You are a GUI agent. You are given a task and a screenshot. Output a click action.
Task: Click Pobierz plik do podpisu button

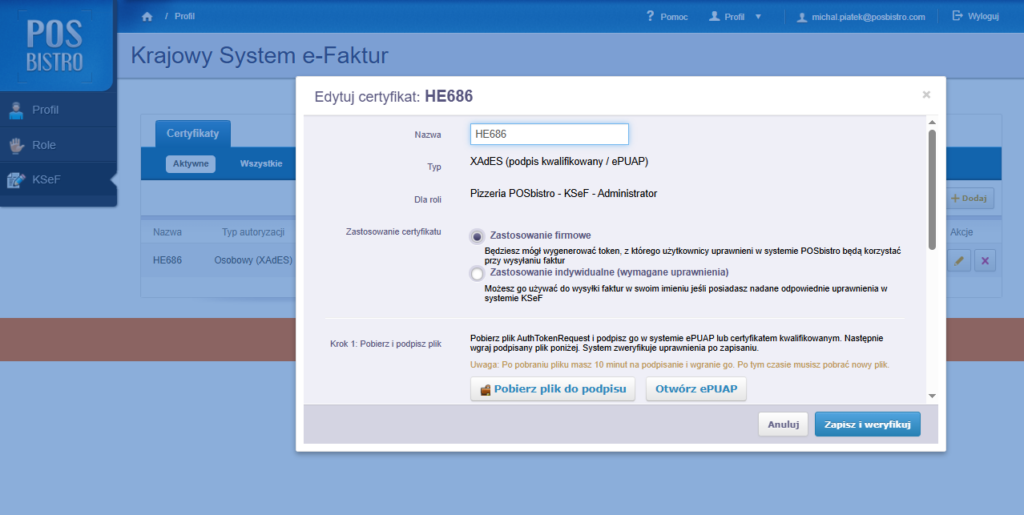pyautogui.click(x=552, y=389)
